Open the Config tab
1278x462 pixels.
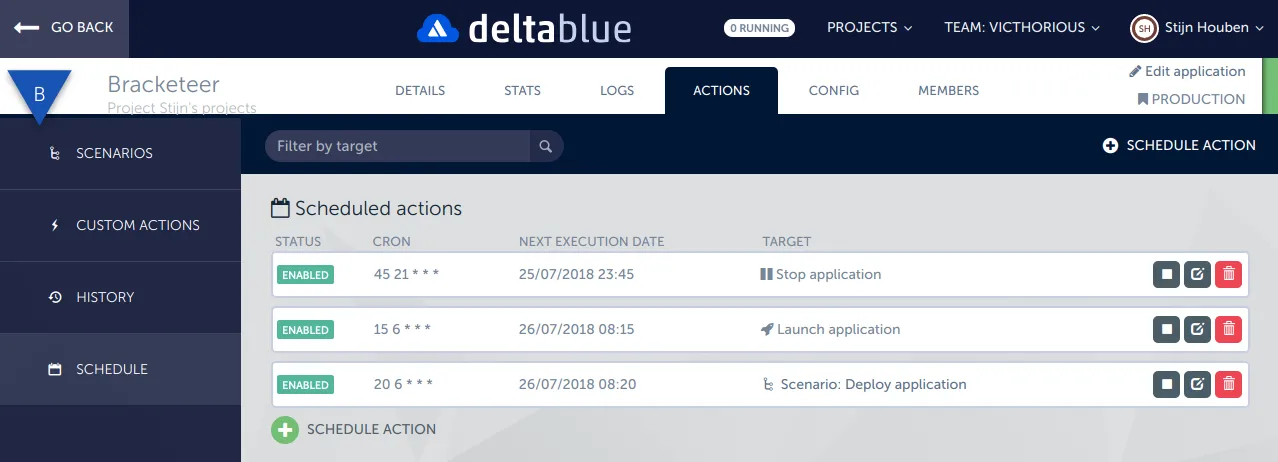point(833,90)
